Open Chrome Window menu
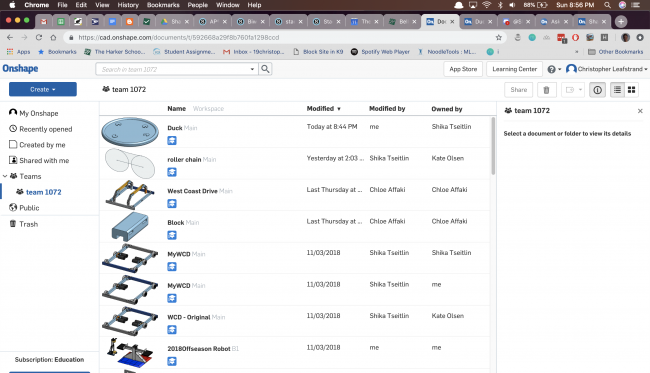Screen dimensions: 650x373 [228, 5]
